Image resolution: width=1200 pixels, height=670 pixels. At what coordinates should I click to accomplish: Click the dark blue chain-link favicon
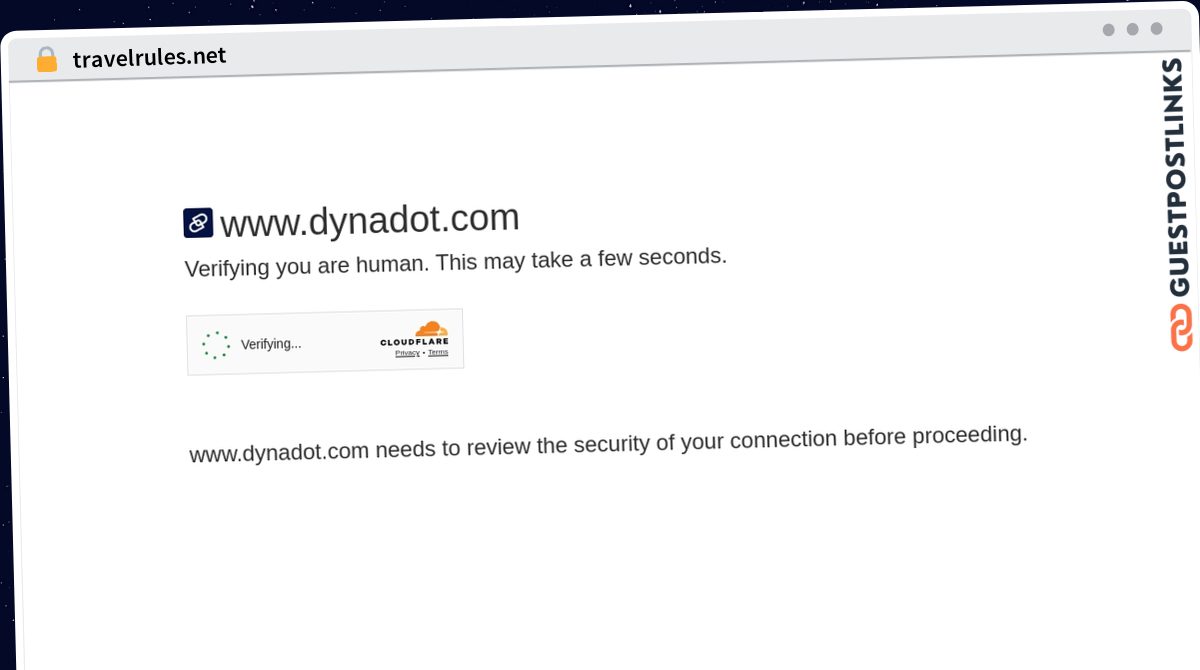click(198, 223)
